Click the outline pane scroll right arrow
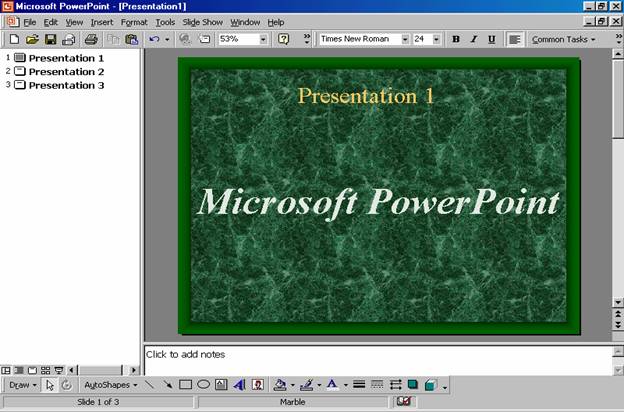The image size is (624, 412). pyautogui.click(x=134, y=370)
